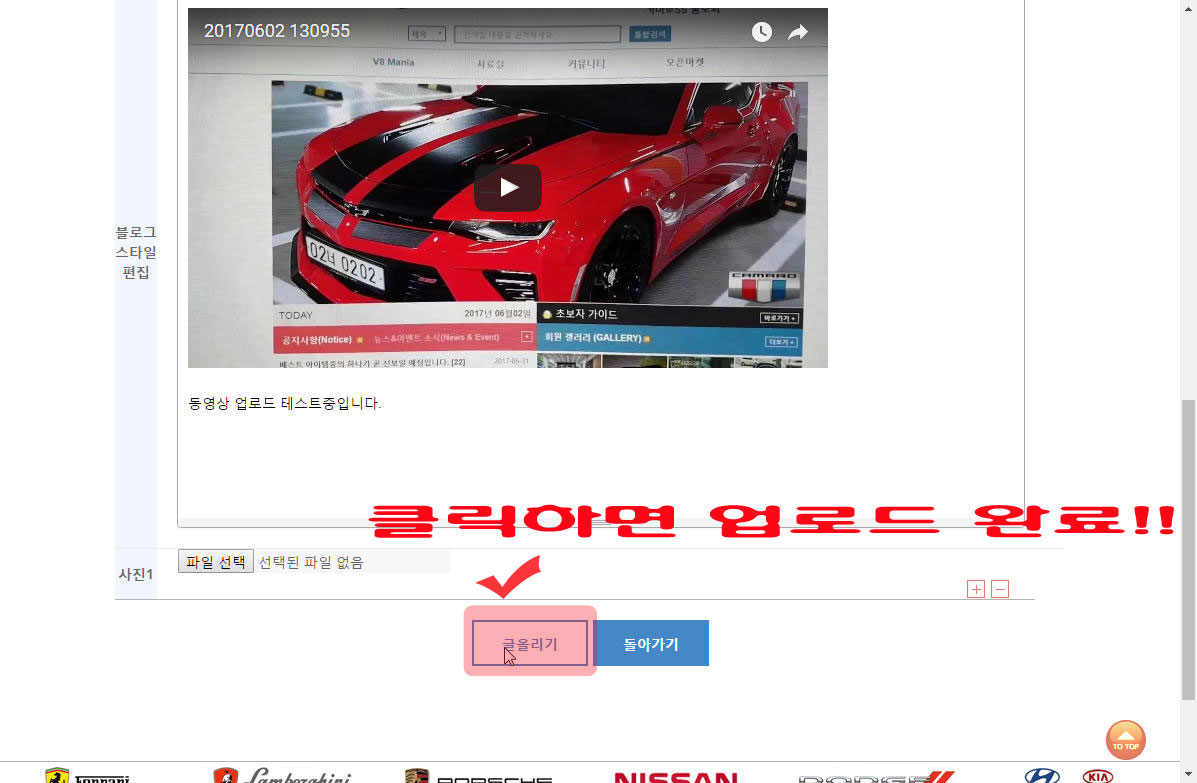
Task: Click the Kia brand logo
Action: click(1098, 776)
